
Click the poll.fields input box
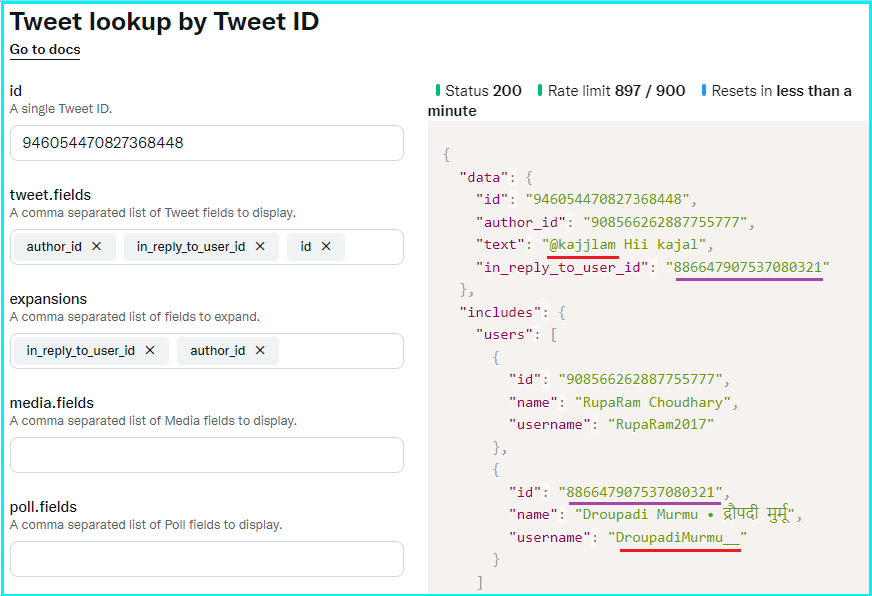206,559
